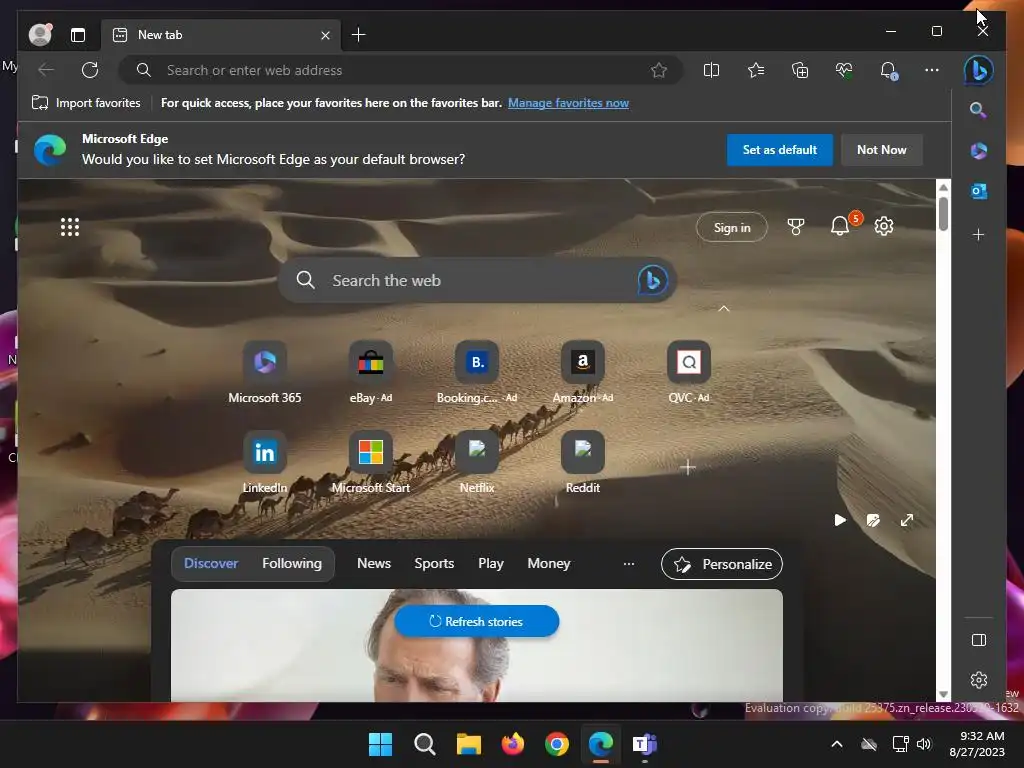Open the volume control in tray
The width and height of the screenshot is (1024, 768).
coord(923,744)
